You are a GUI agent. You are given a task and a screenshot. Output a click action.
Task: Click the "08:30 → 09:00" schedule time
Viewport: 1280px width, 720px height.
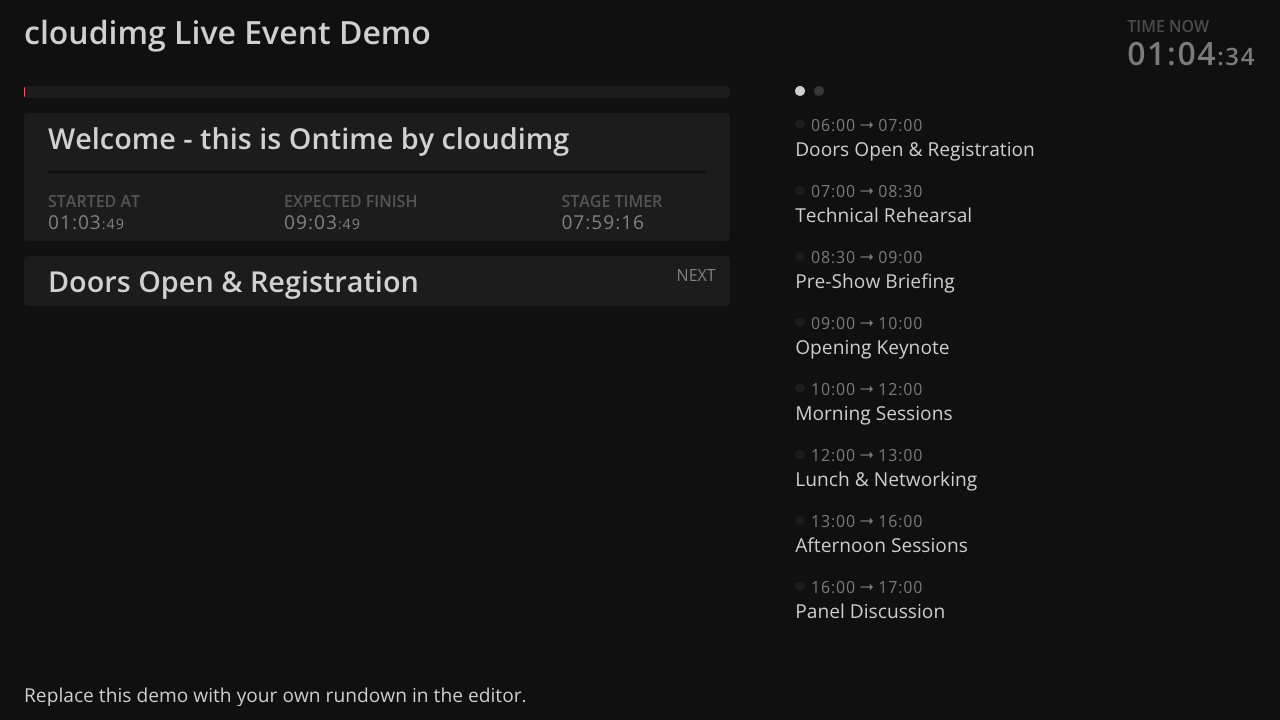867,257
